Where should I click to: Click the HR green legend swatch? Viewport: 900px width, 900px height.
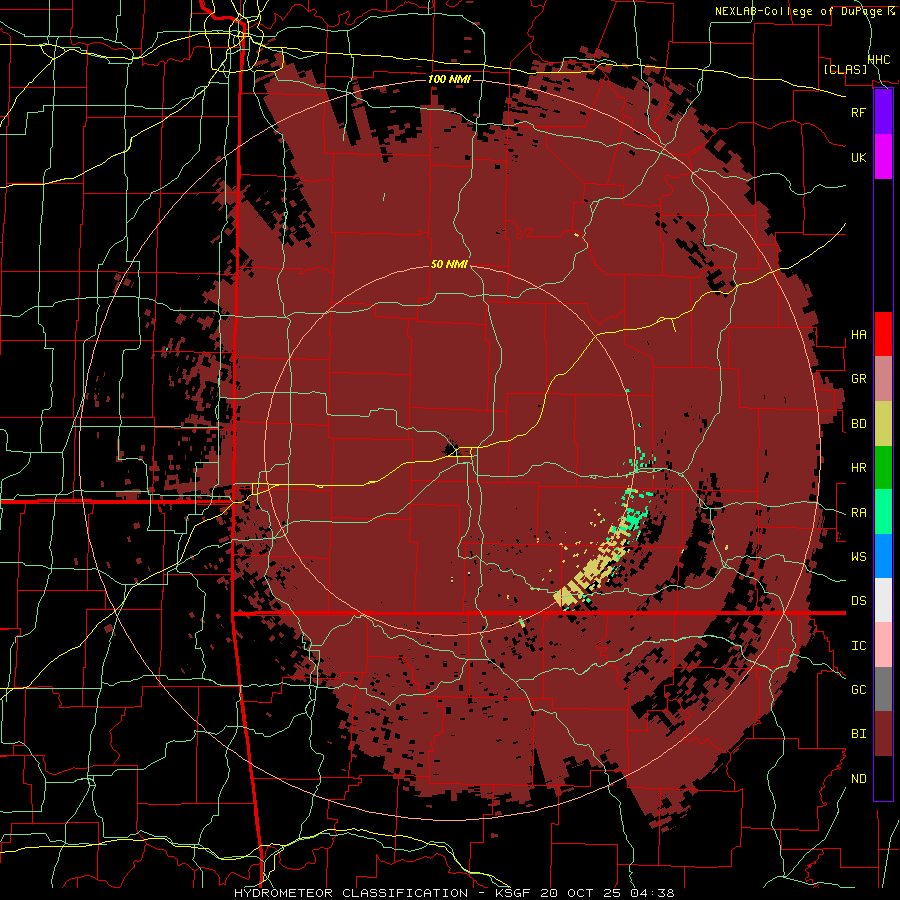tap(883, 468)
